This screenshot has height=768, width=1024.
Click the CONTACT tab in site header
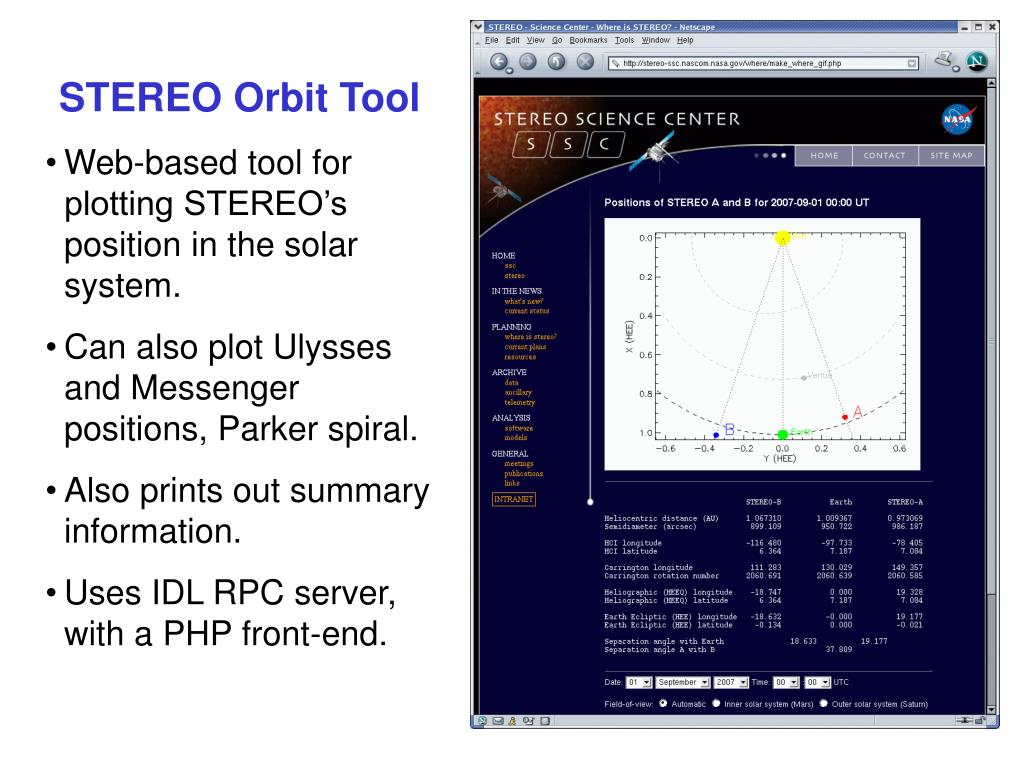(884, 155)
